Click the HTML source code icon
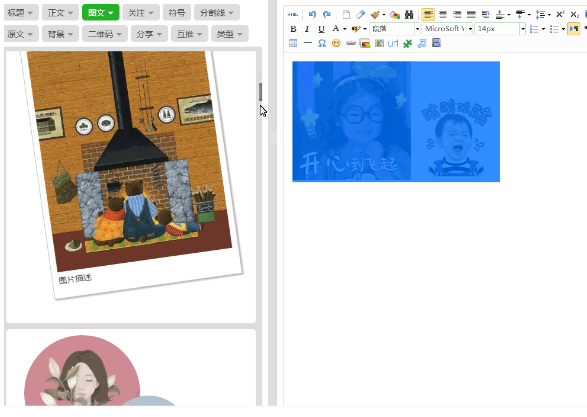The image size is (587, 417). pyautogui.click(x=293, y=14)
